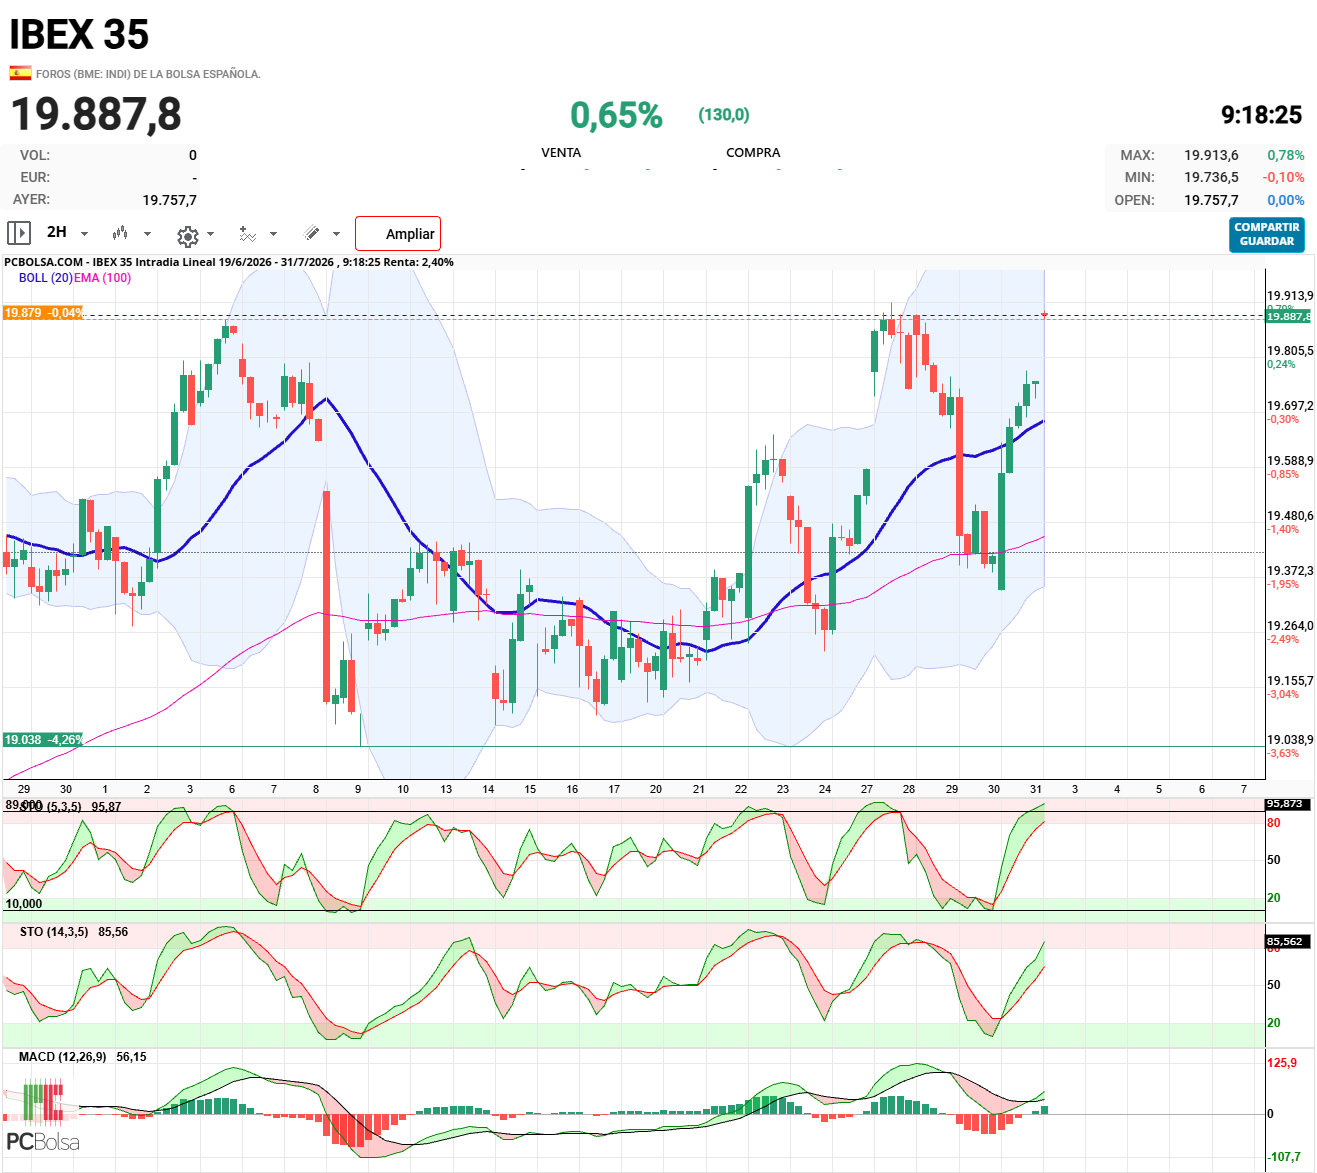Click the green 19.038 -4,26% support tag
This screenshot has width=1317, height=1173.
pos(43,740)
